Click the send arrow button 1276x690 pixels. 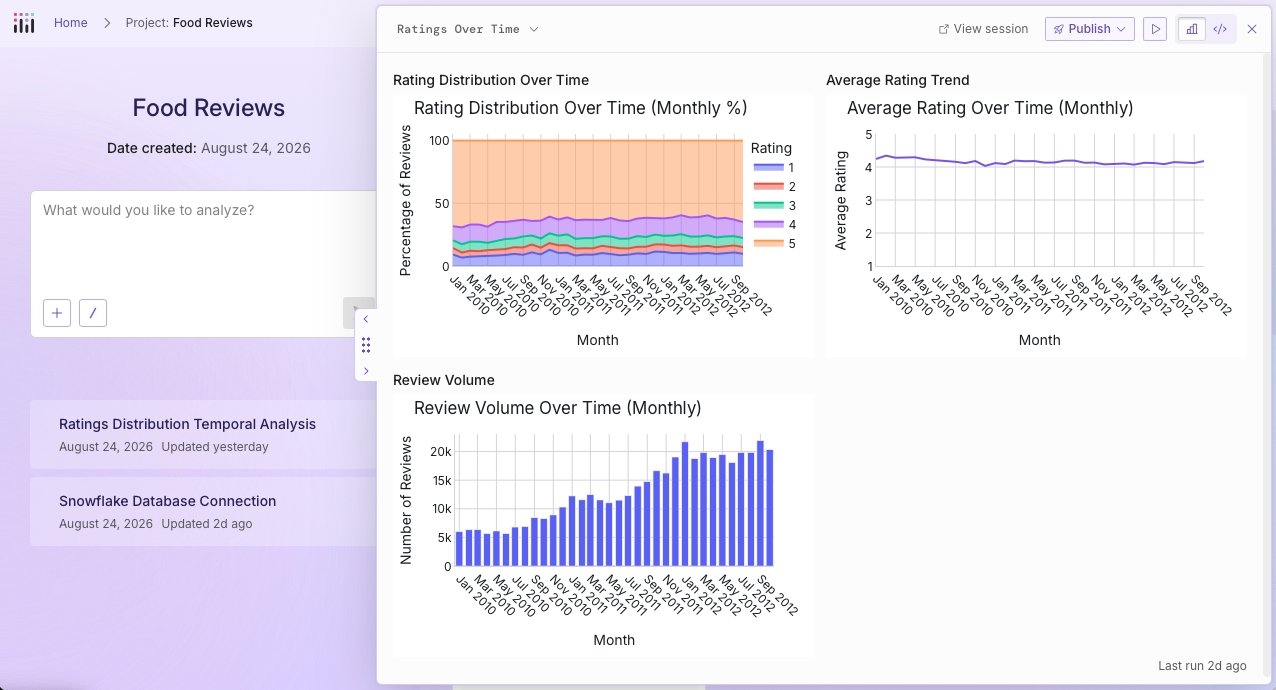[x=358, y=313]
